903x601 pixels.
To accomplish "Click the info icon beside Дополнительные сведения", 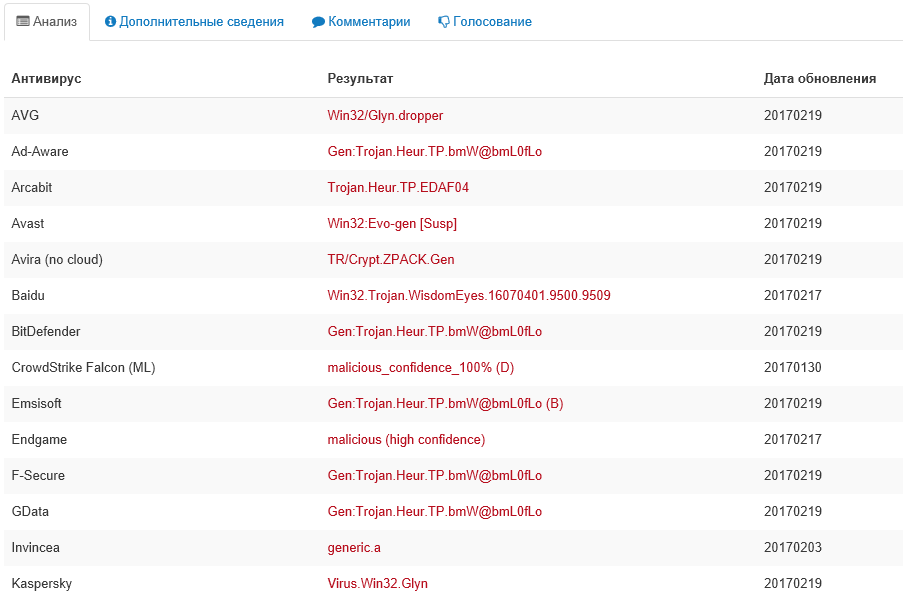I will [110, 22].
